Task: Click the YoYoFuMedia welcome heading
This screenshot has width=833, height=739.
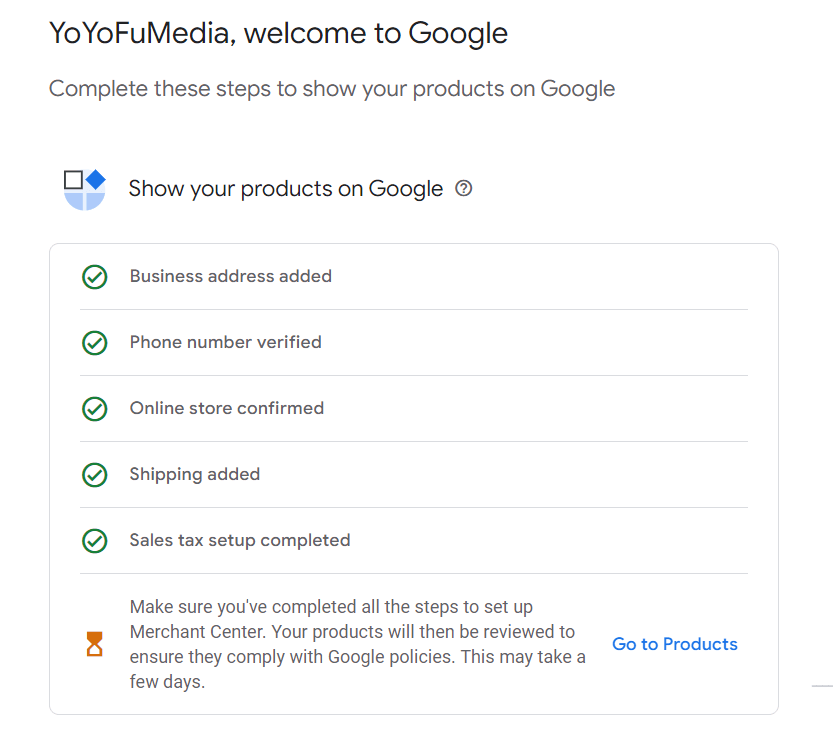Action: (x=278, y=33)
